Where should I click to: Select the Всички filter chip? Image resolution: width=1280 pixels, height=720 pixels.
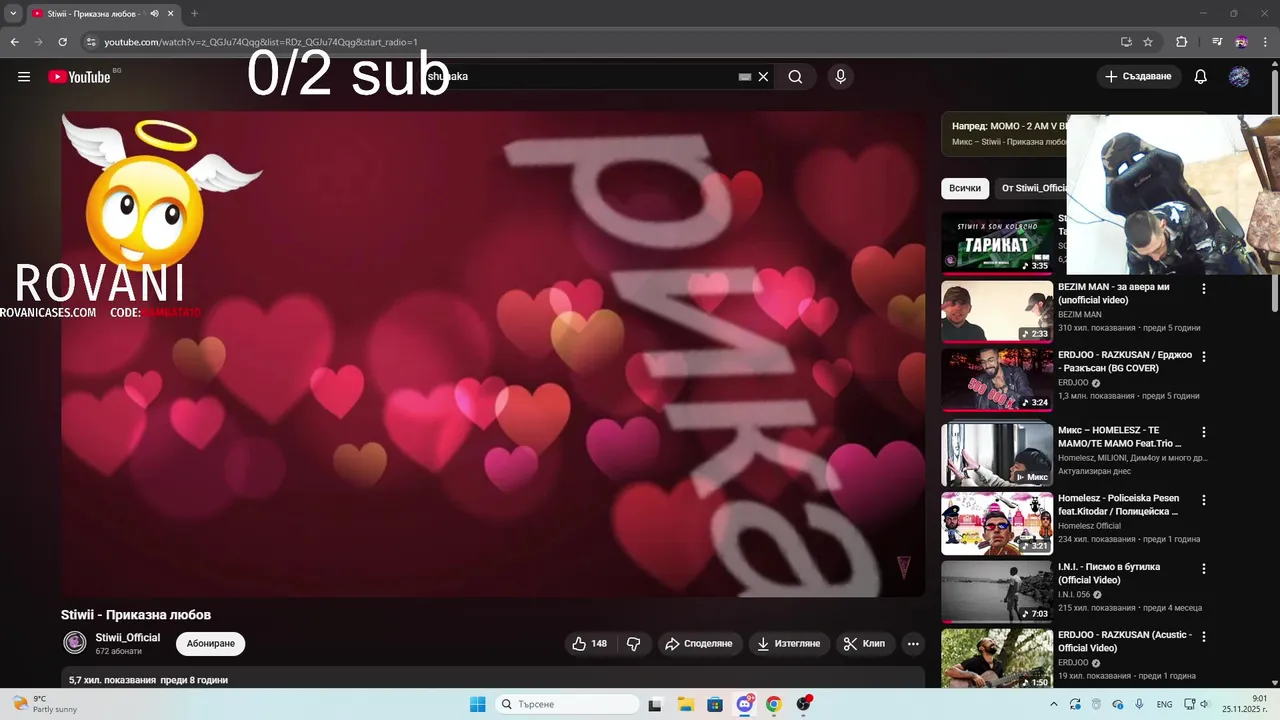tap(965, 188)
